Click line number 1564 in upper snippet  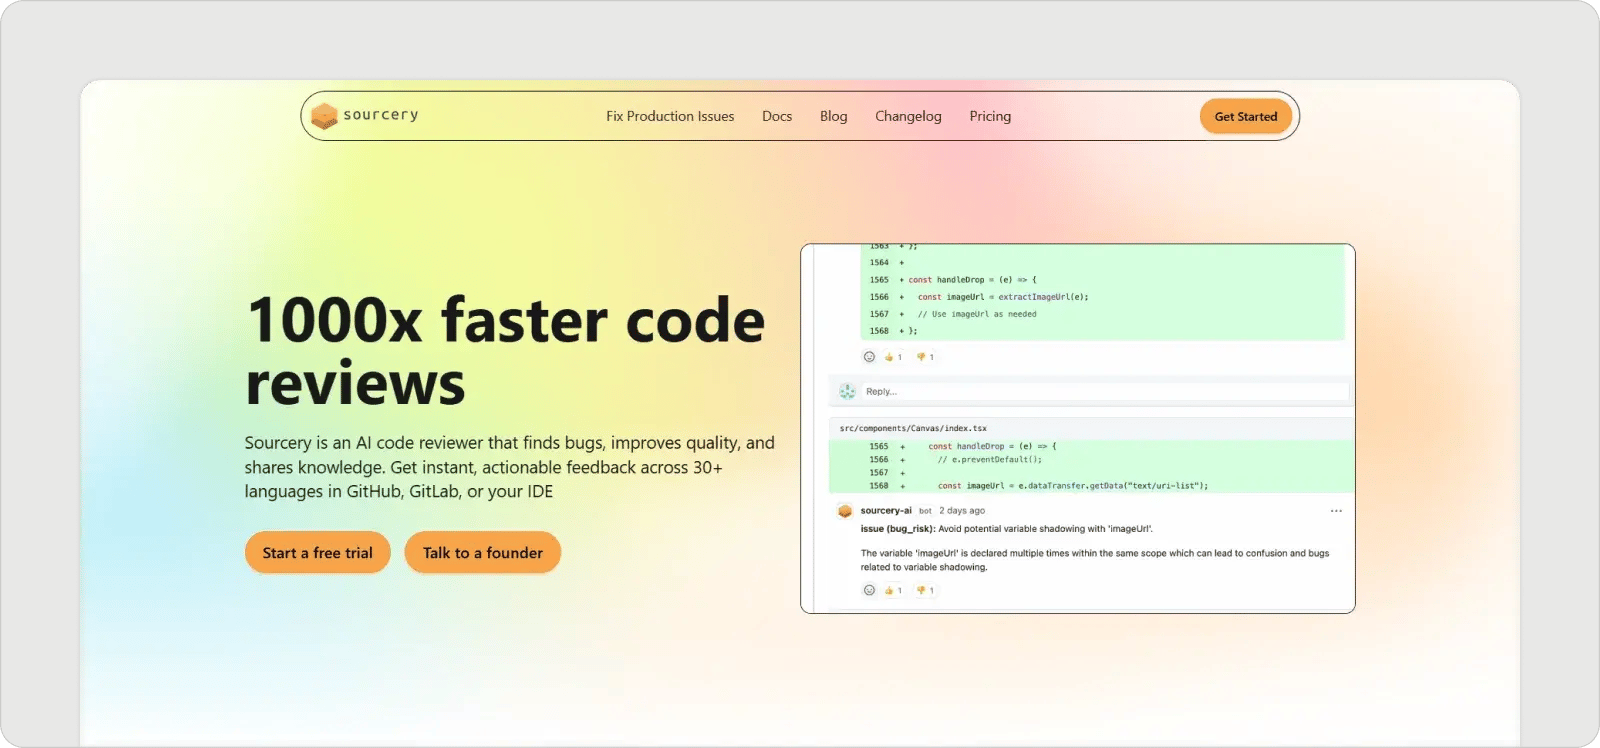click(x=879, y=263)
